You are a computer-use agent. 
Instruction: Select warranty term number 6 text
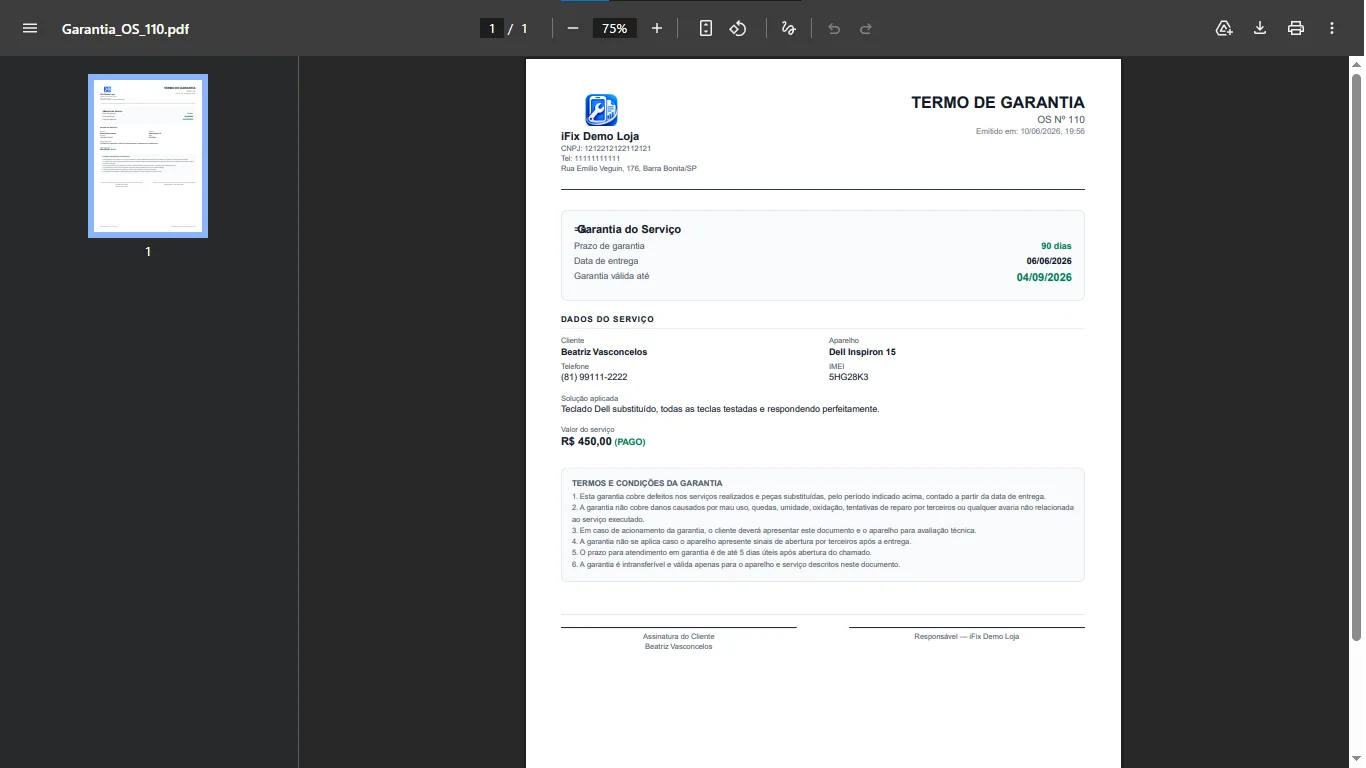click(736, 564)
